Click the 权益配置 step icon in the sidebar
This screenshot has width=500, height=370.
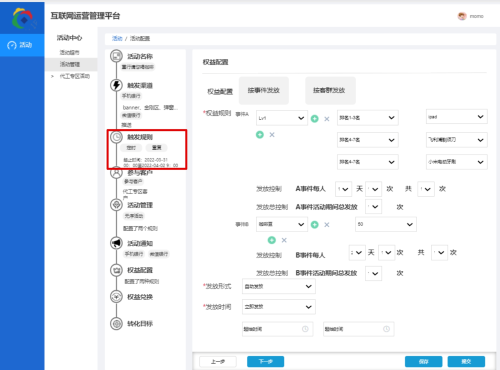click(116, 270)
